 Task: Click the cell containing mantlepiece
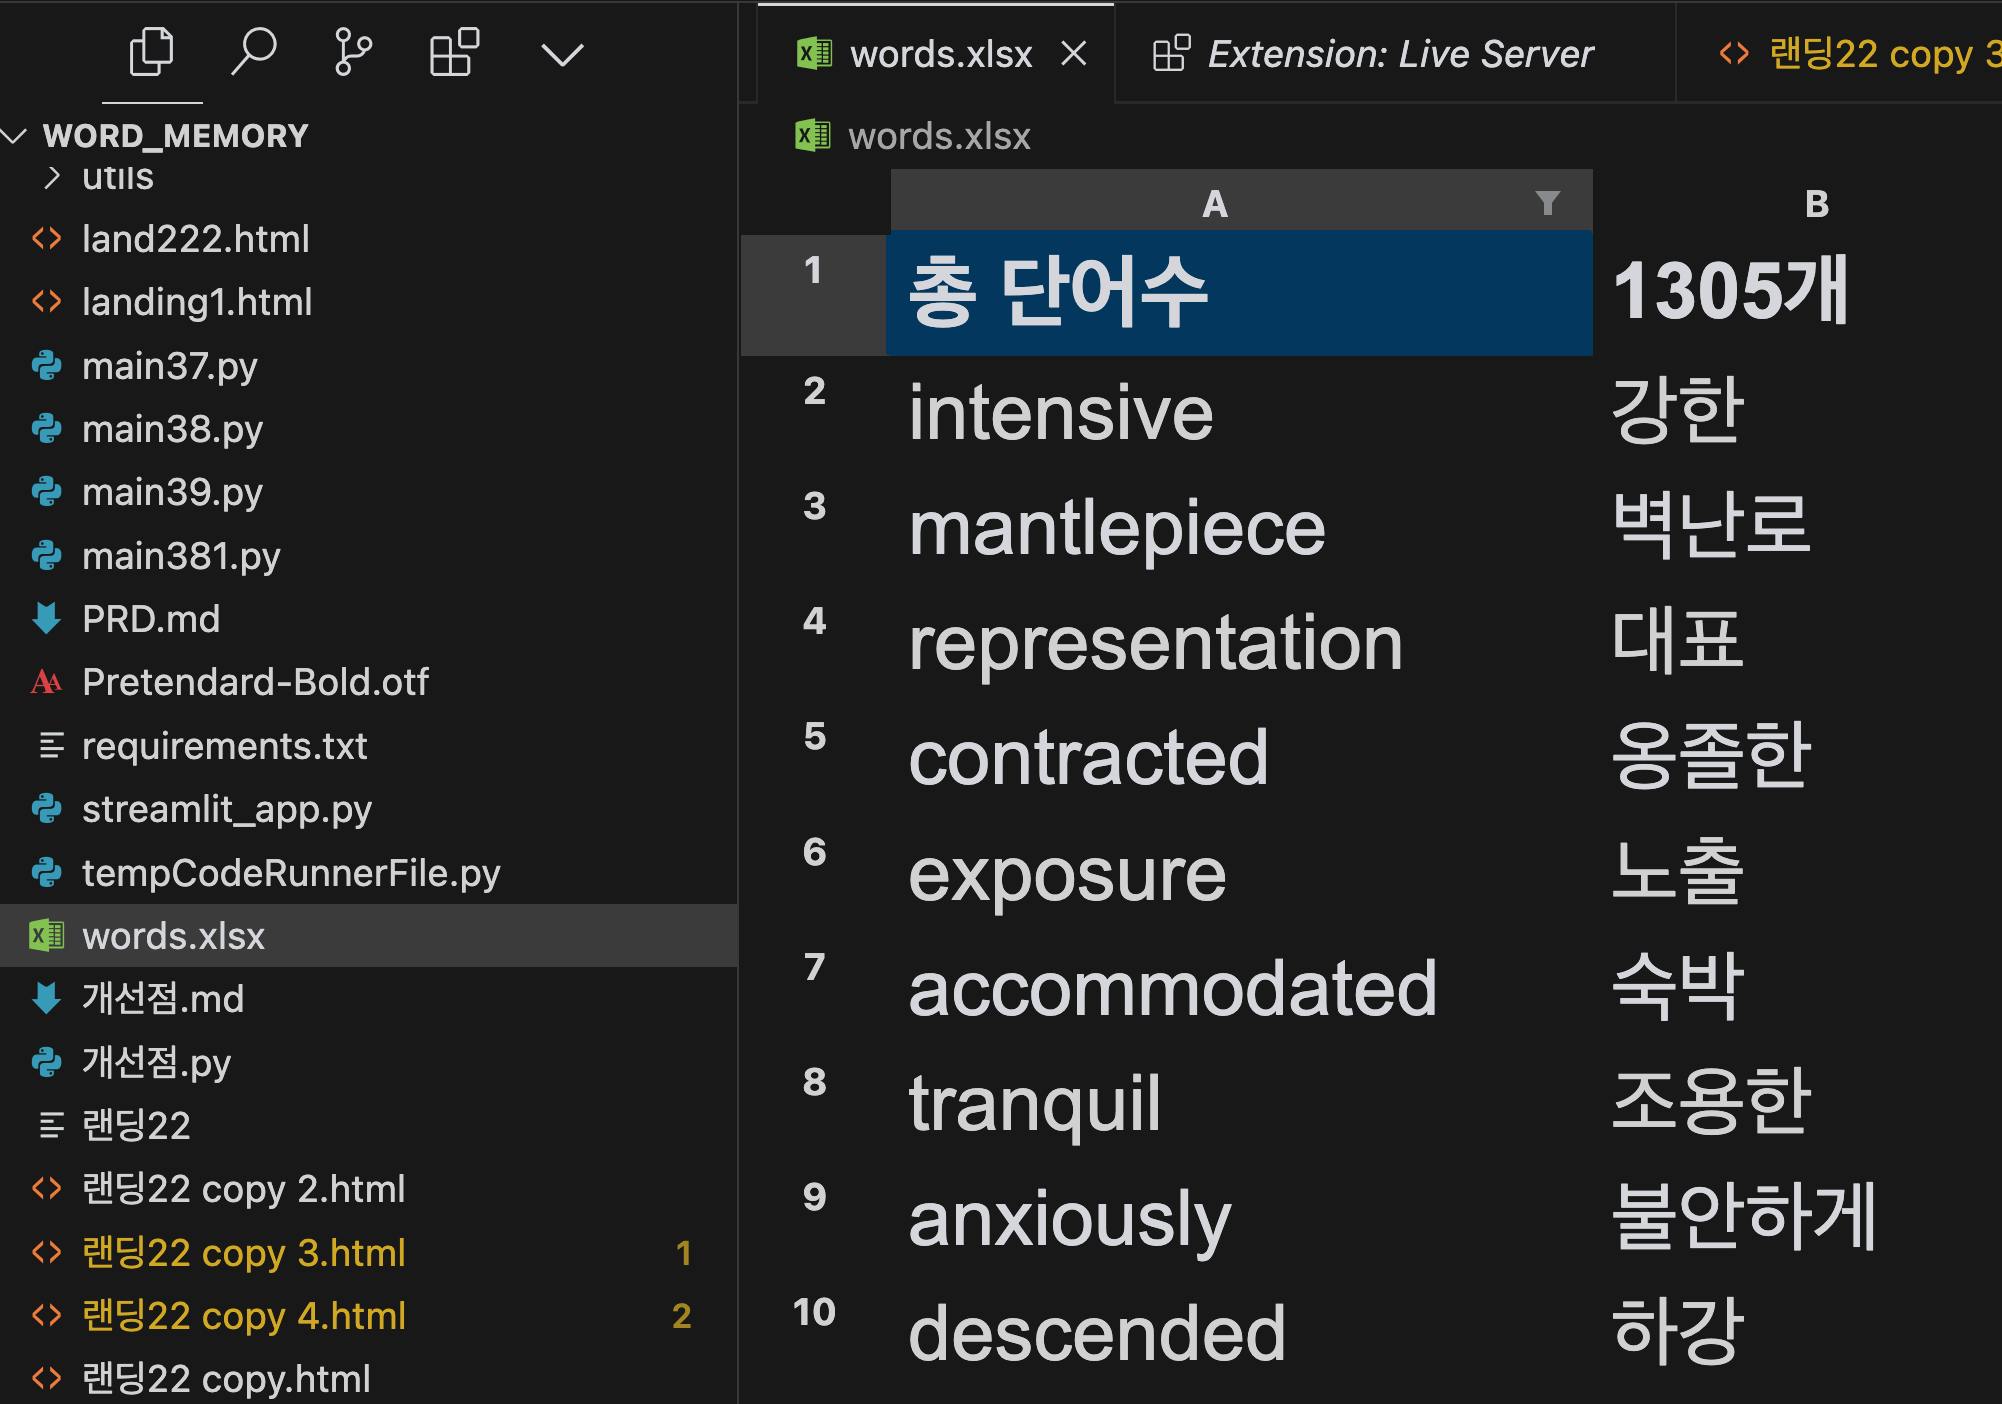point(1116,528)
